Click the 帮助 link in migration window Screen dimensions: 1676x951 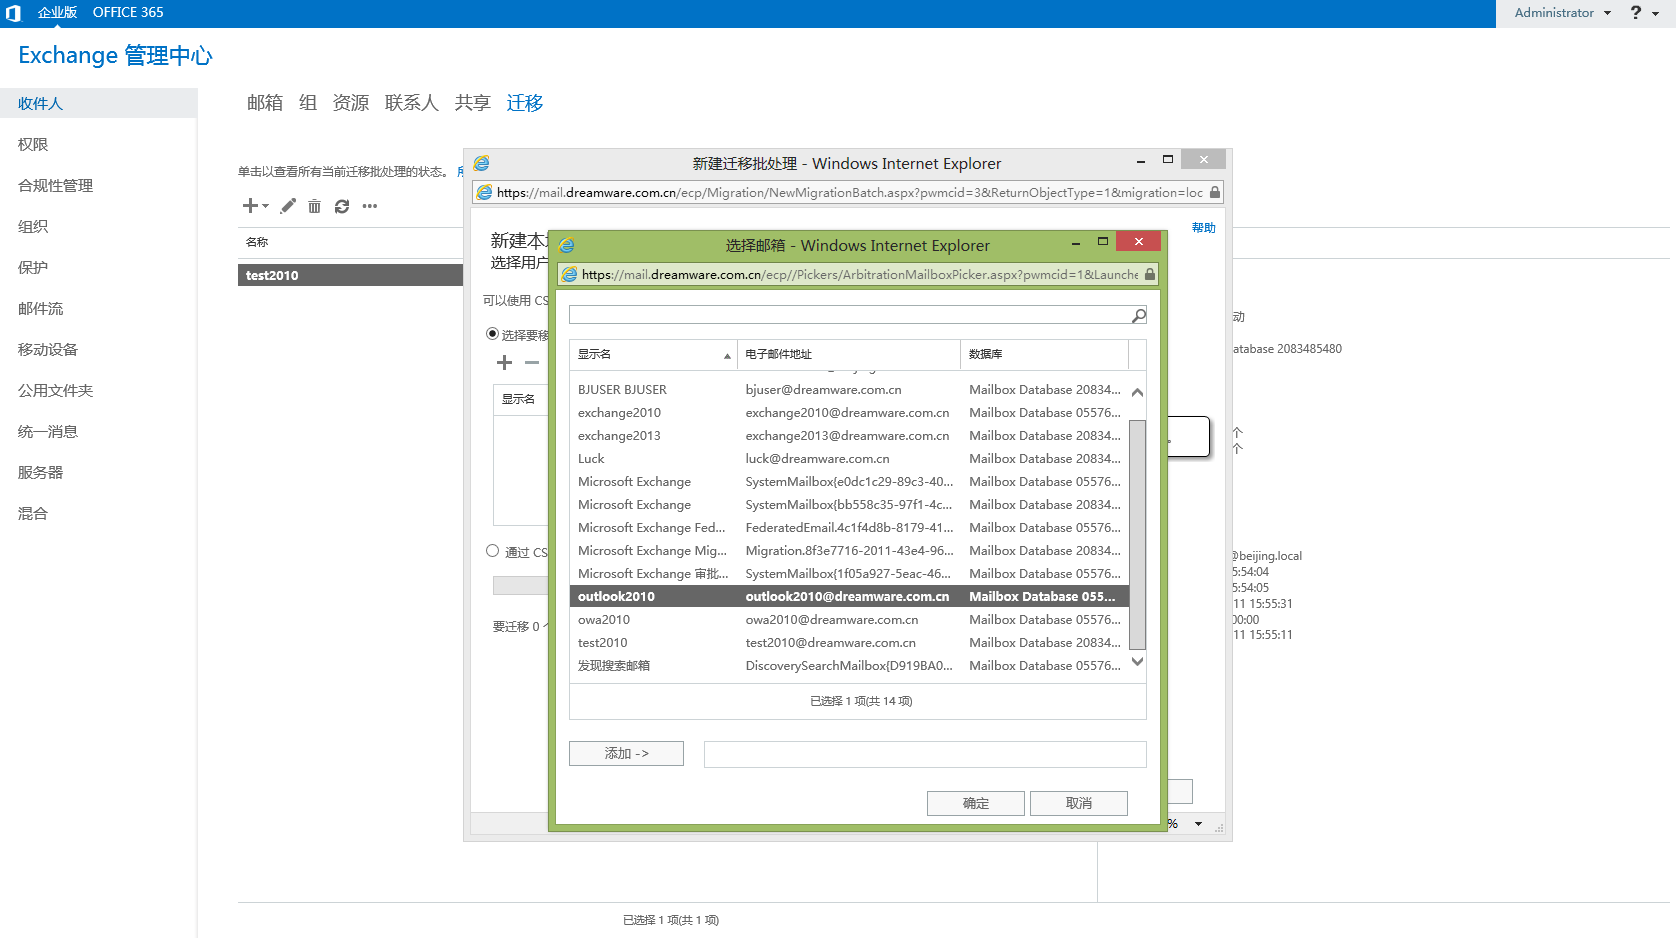[x=1203, y=228]
